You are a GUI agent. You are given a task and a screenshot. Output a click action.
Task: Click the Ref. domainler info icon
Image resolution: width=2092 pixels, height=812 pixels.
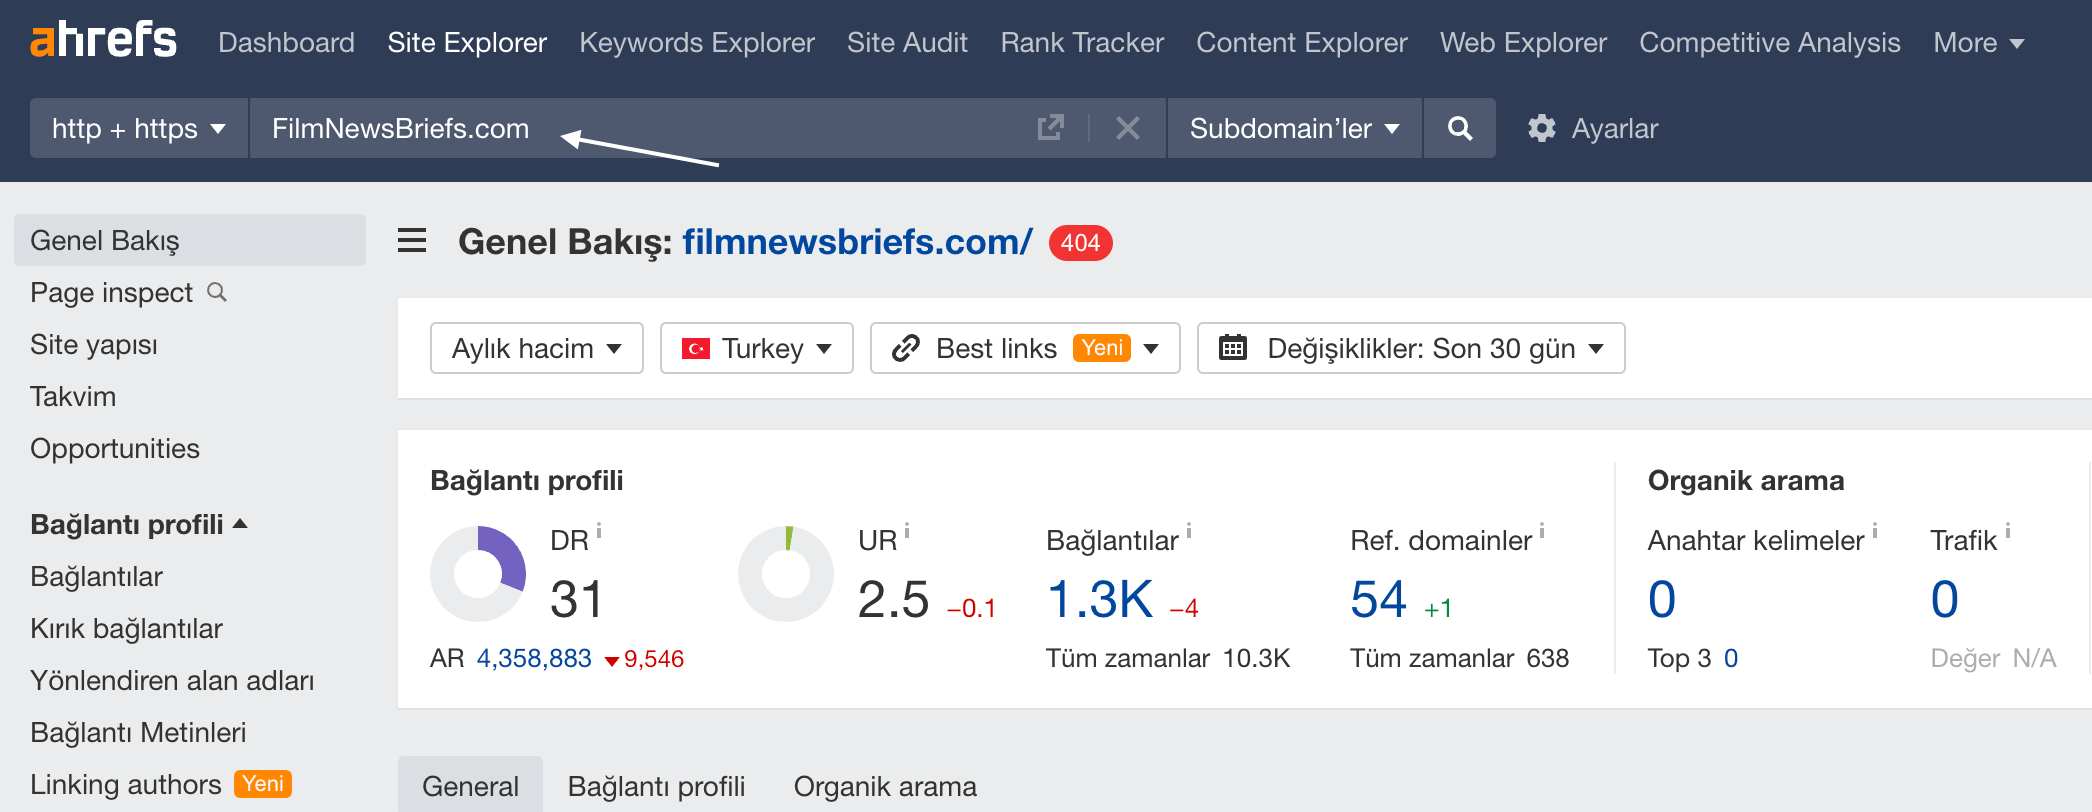click(1542, 530)
